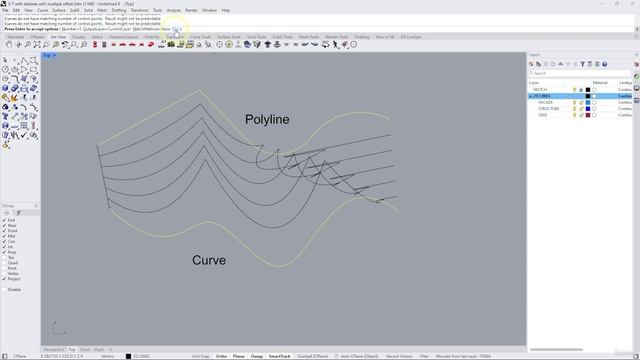Hide the STRUCTURE layer via bulb
This screenshot has width=640, height=360.
pyautogui.click(x=574, y=109)
